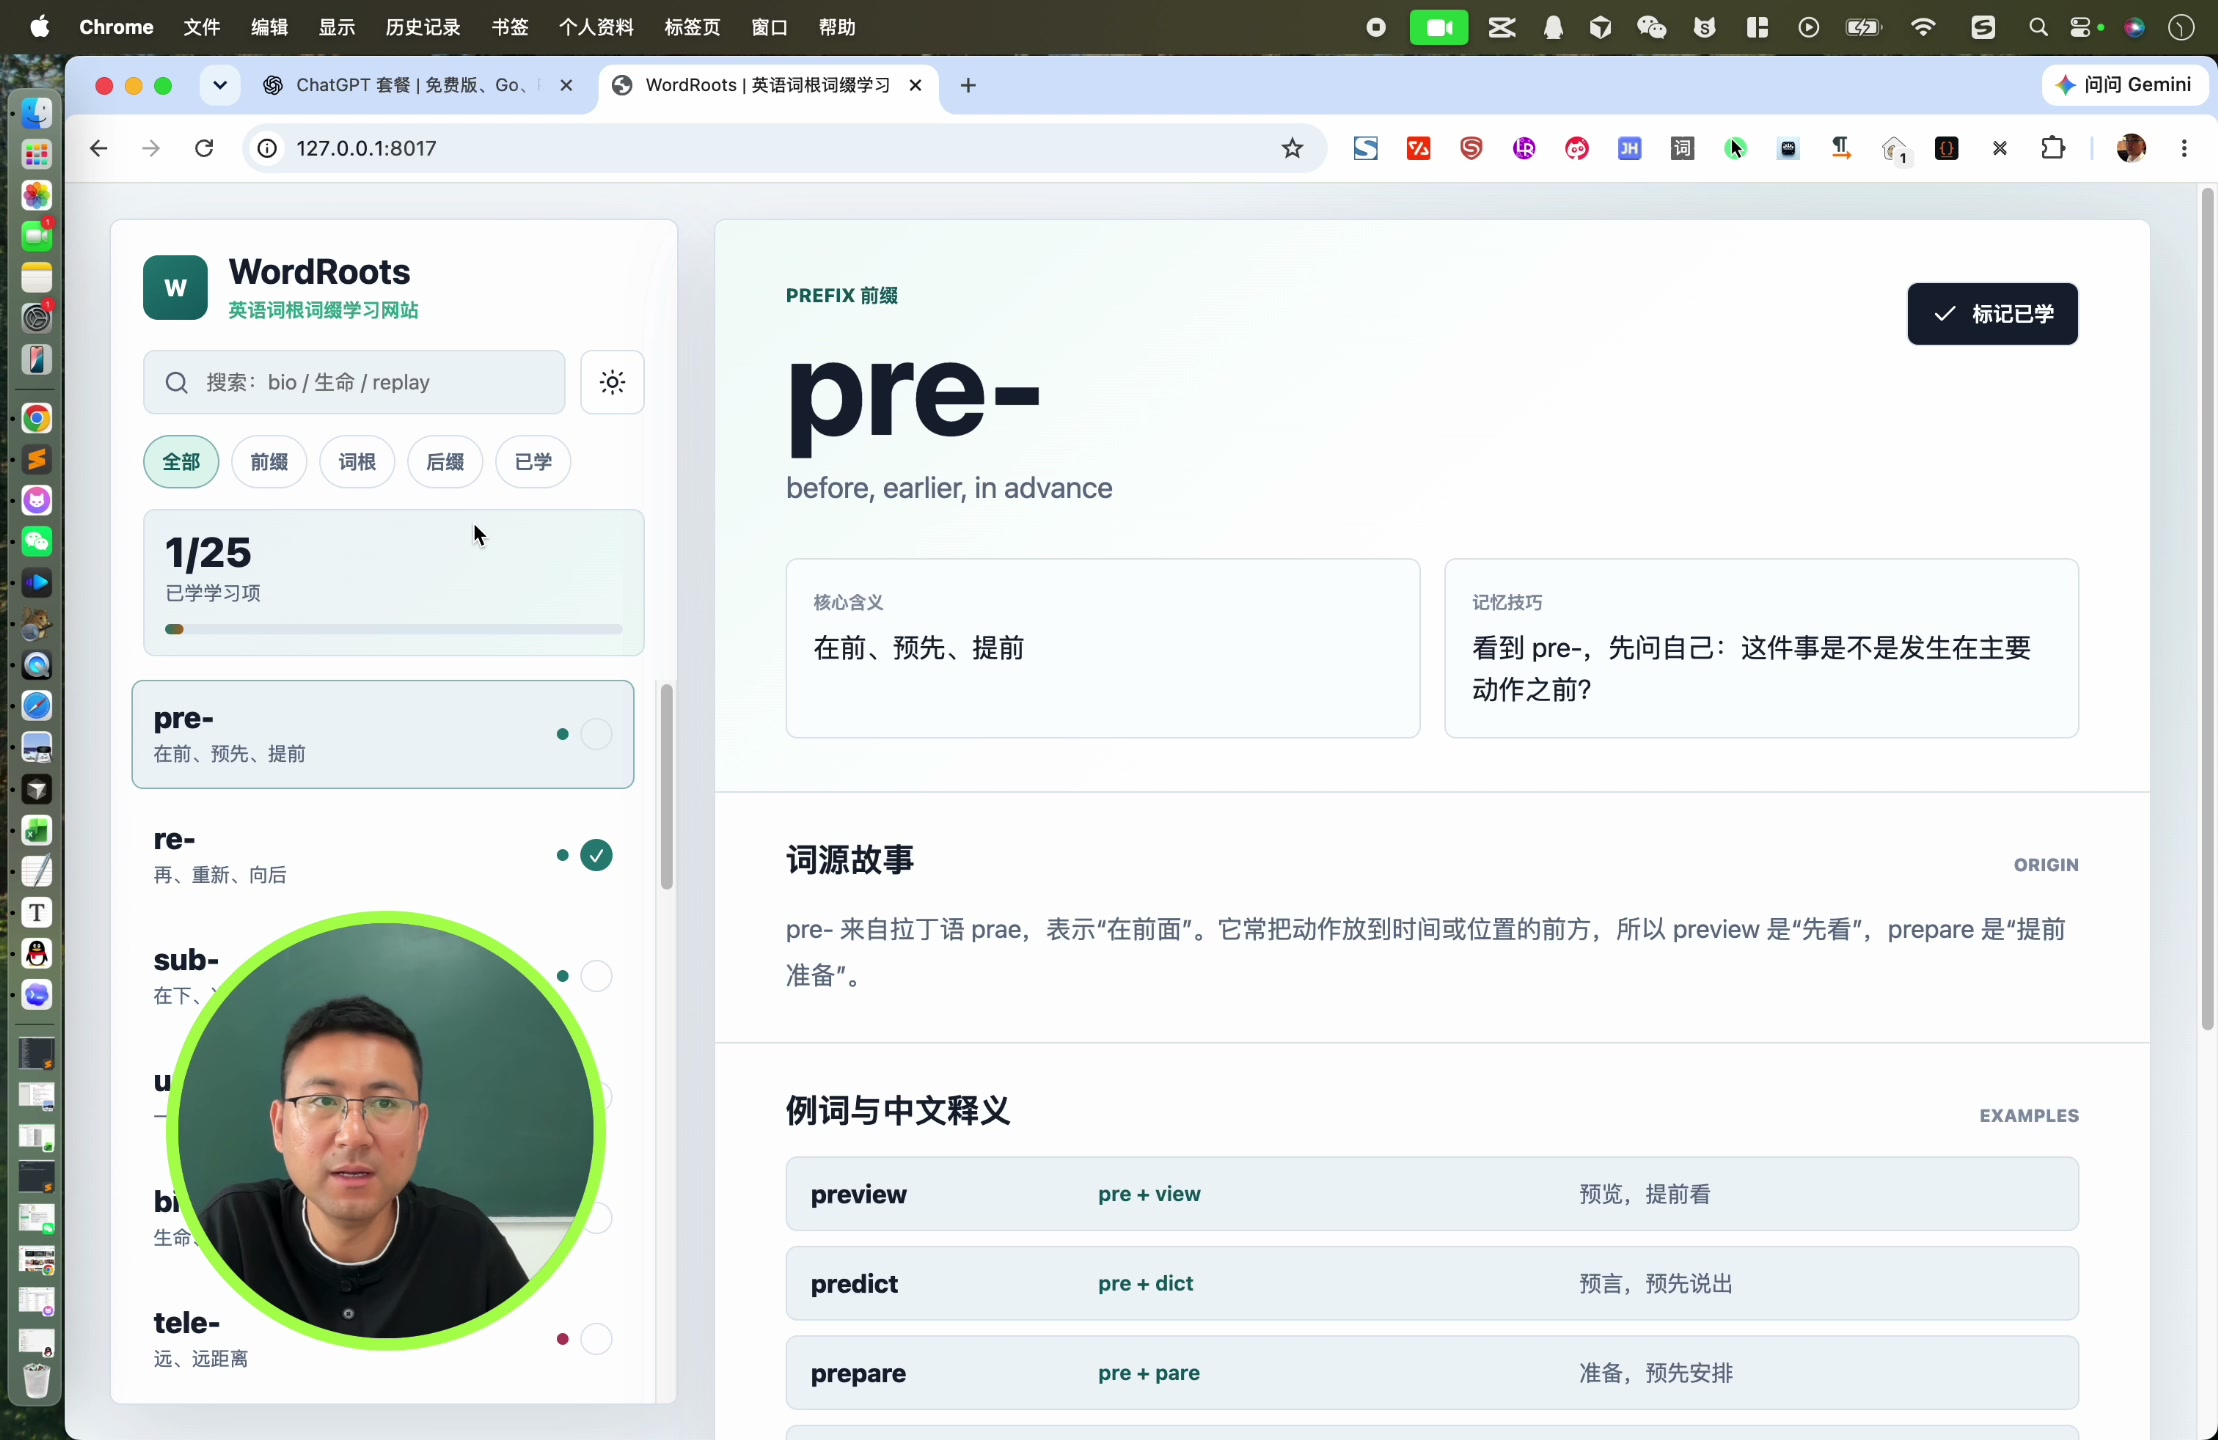Viewport: 2218px width, 1440px height.
Task: Click the search input field
Action: click(x=354, y=382)
